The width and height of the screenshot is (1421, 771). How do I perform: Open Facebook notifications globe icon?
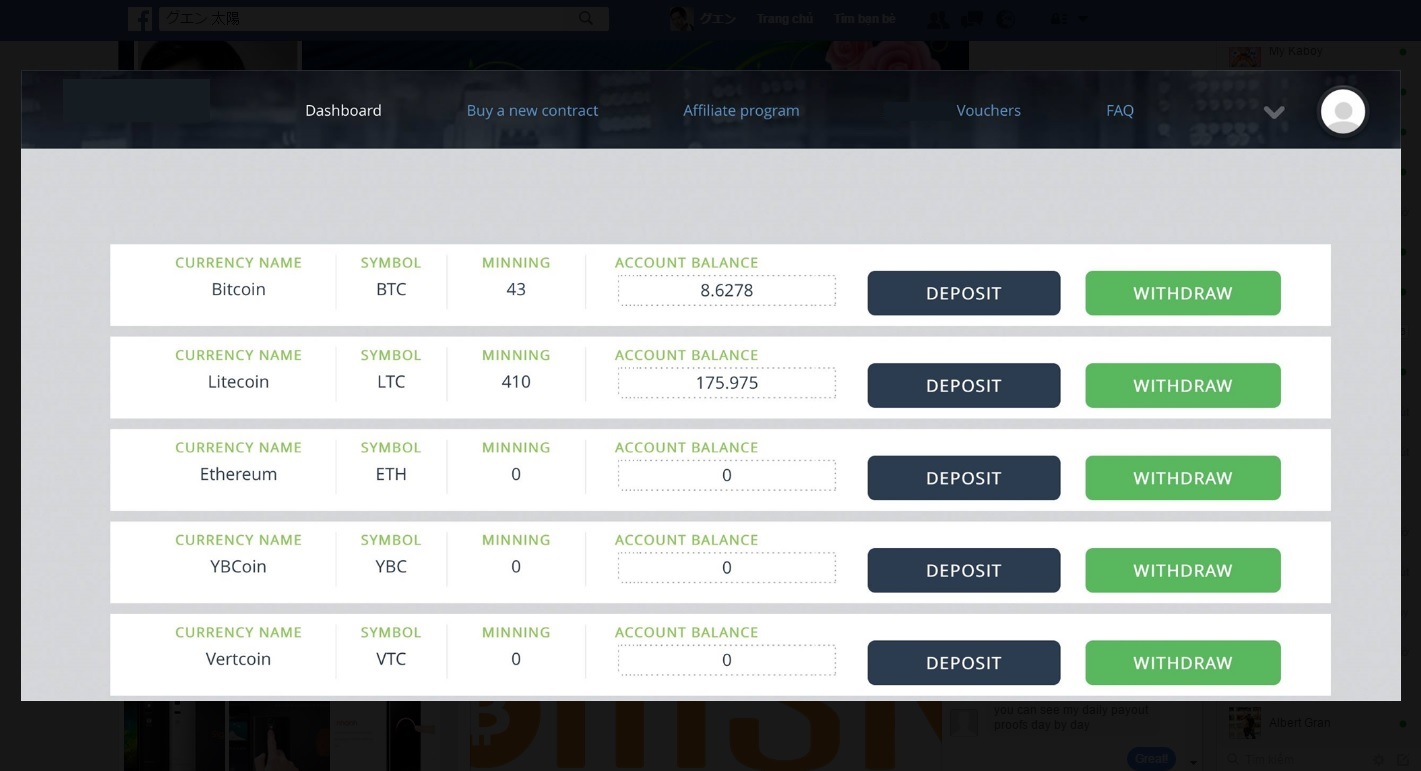[1005, 19]
